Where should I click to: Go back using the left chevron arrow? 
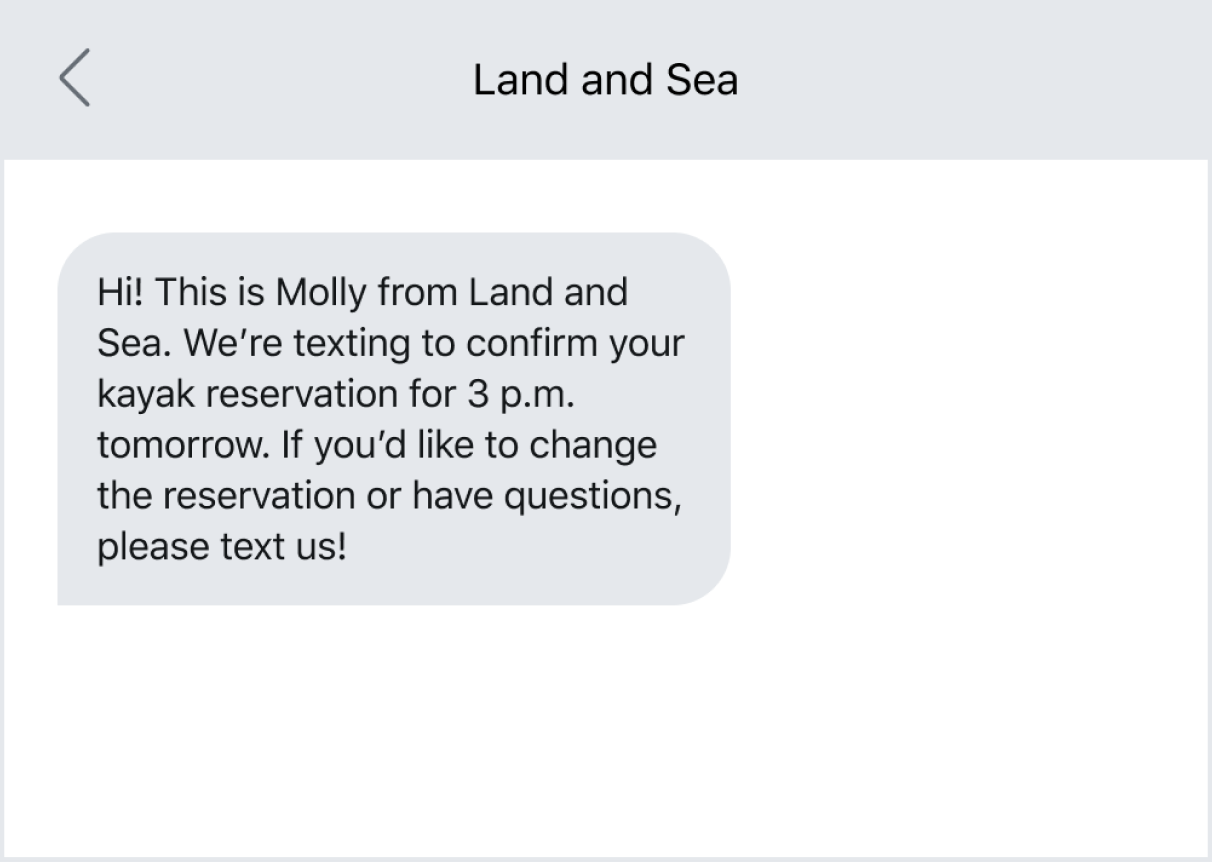(x=75, y=78)
